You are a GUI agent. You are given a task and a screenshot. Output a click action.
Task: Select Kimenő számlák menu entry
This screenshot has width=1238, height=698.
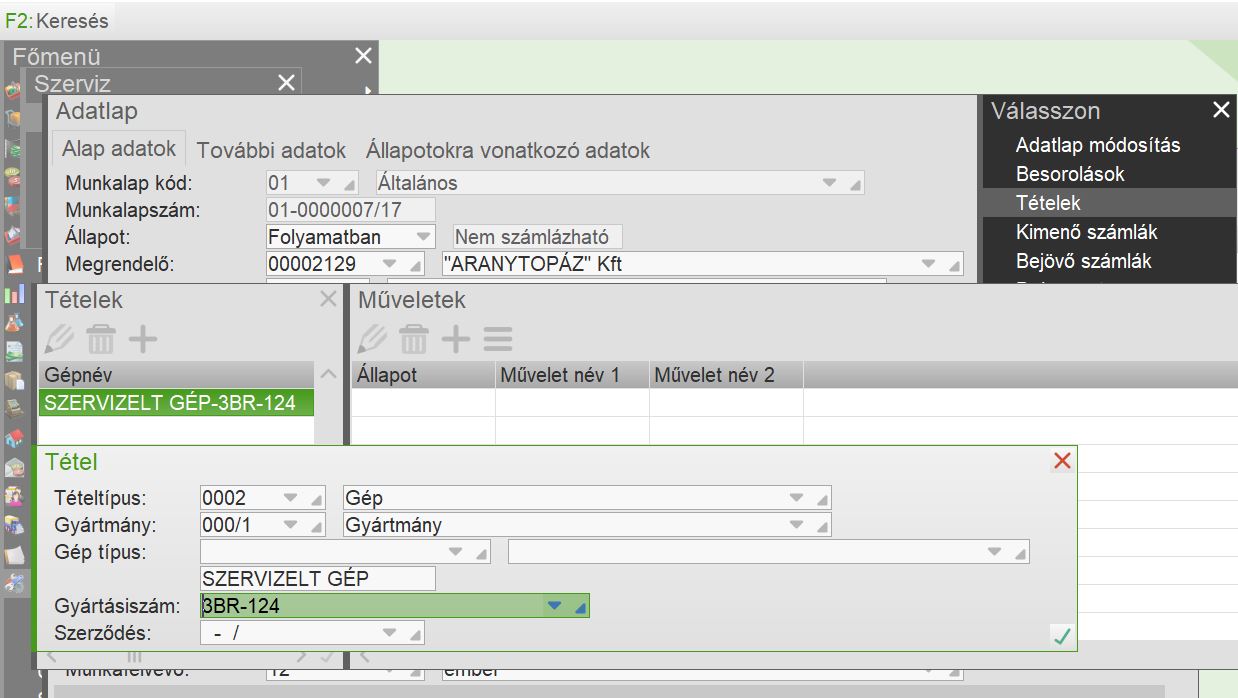[1086, 232]
